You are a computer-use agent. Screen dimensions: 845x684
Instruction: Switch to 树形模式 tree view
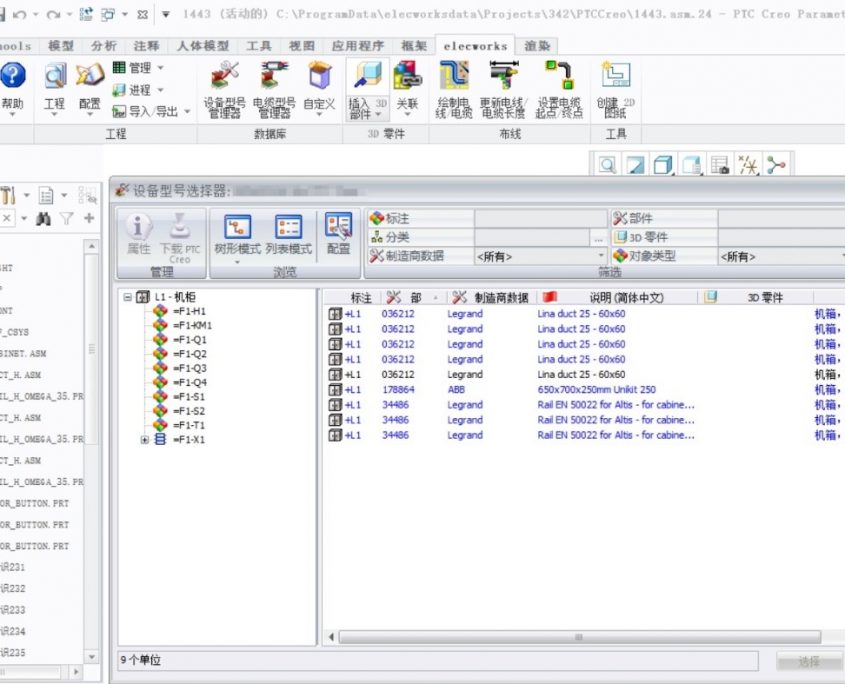(x=237, y=236)
